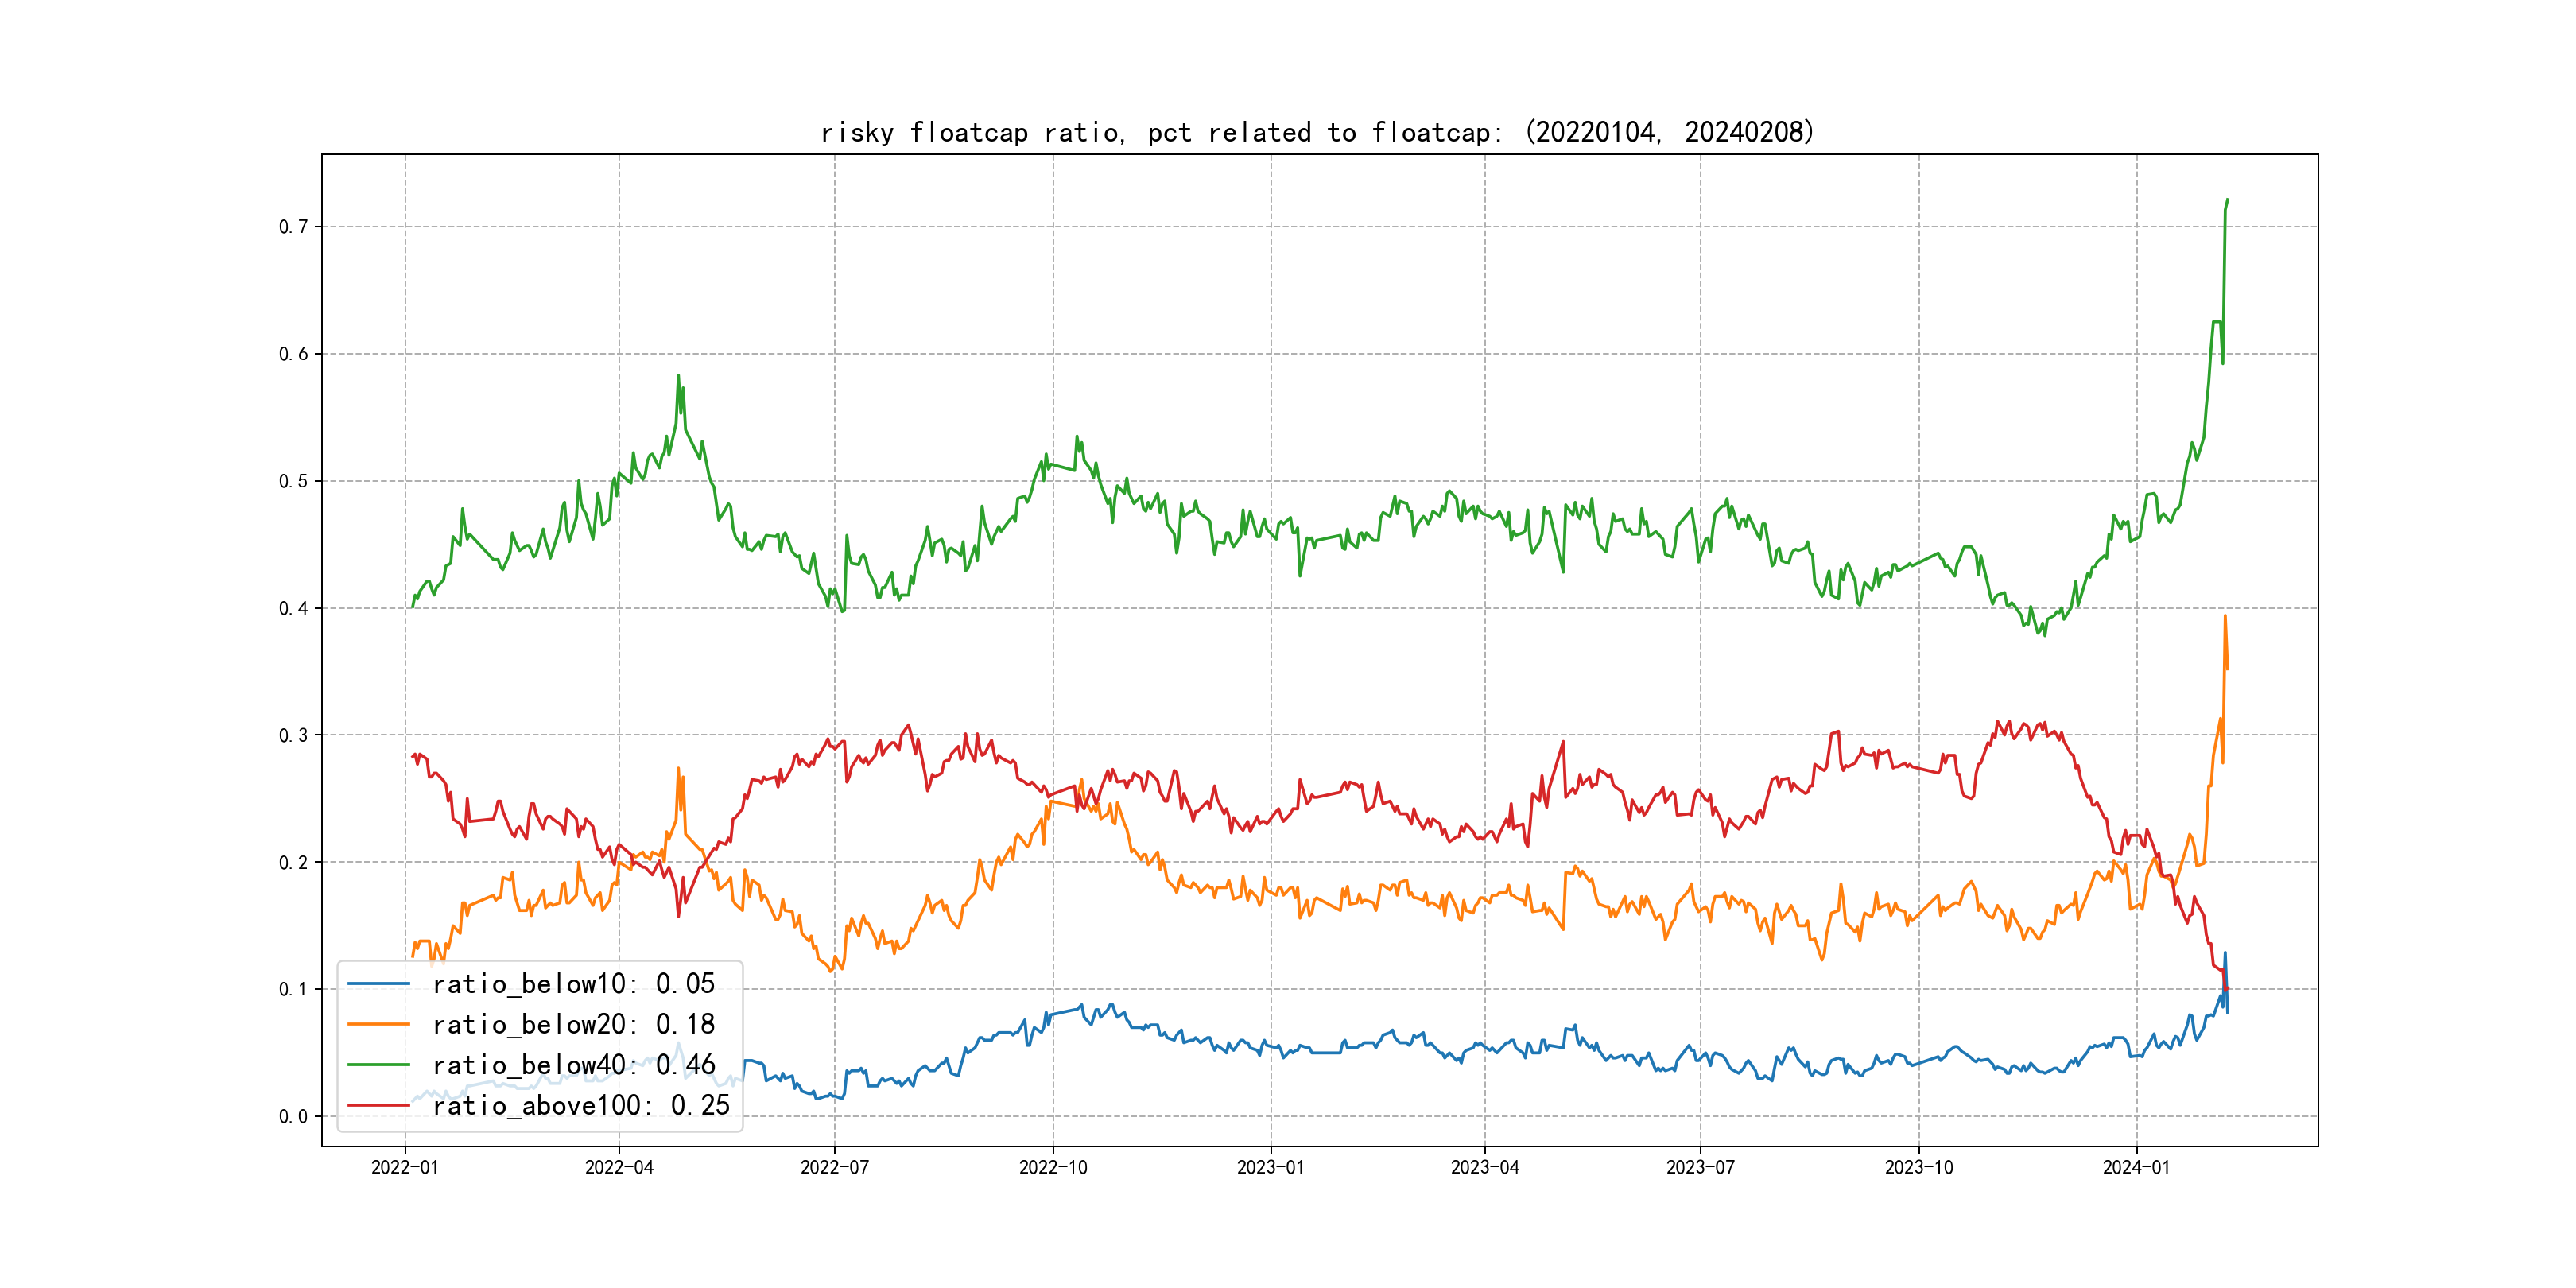2576x1288 pixels.
Task: Click the chart title text
Action: click(x=1317, y=132)
